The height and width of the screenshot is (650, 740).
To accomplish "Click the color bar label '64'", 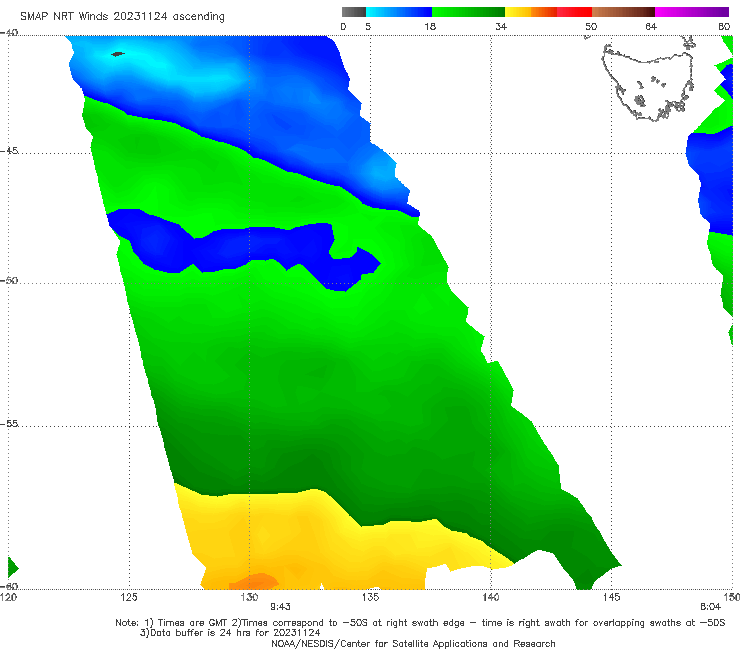I will coord(651,26).
